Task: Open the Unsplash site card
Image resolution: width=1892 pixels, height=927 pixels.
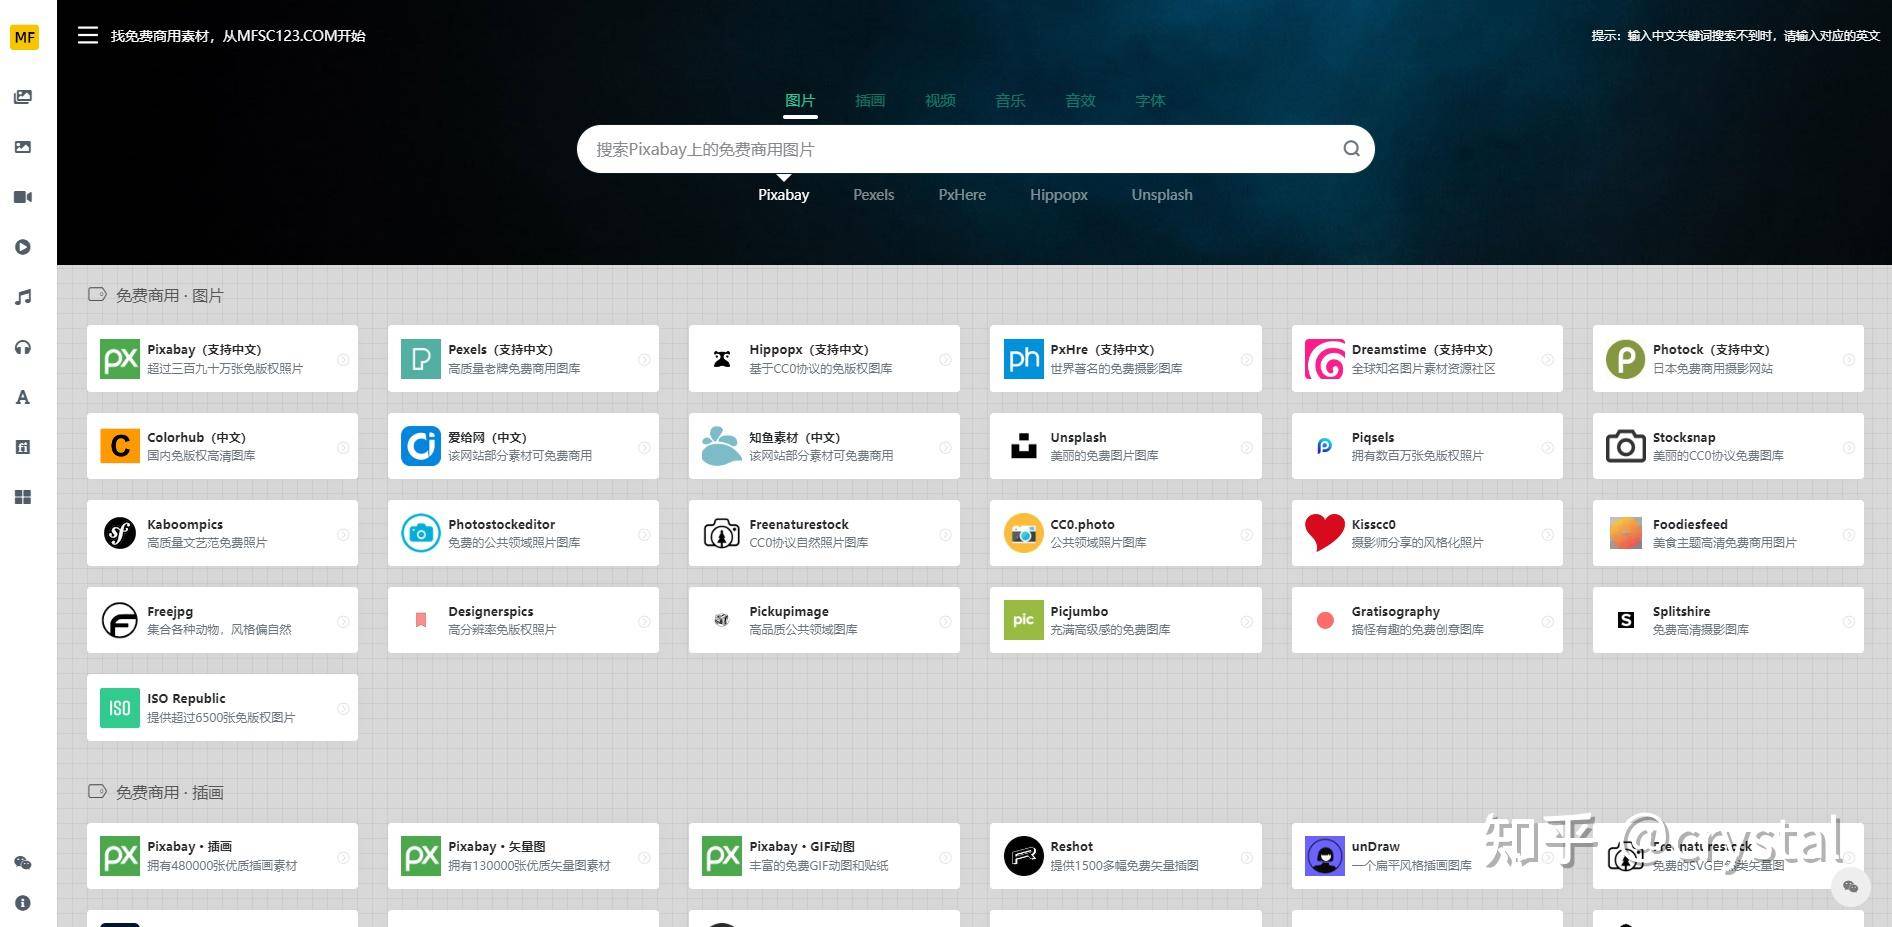Action: point(1125,446)
